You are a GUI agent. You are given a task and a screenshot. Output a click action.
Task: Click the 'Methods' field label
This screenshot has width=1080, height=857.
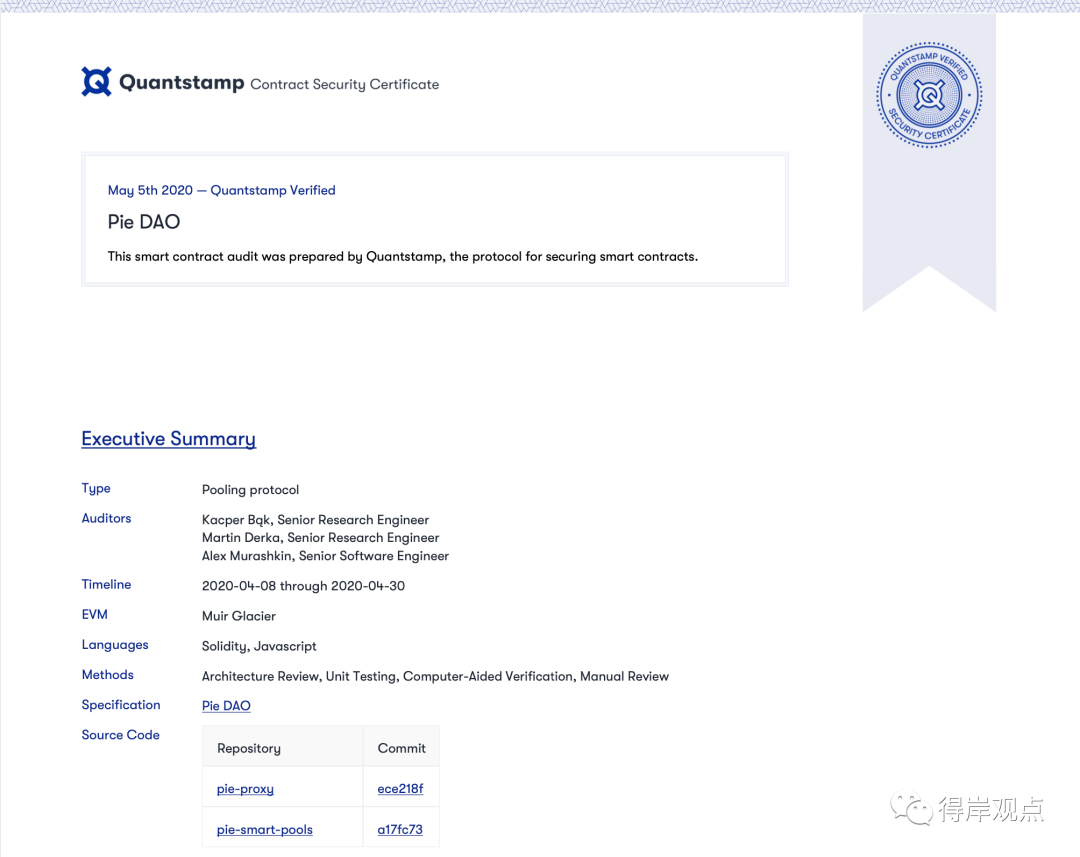(107, 674)
